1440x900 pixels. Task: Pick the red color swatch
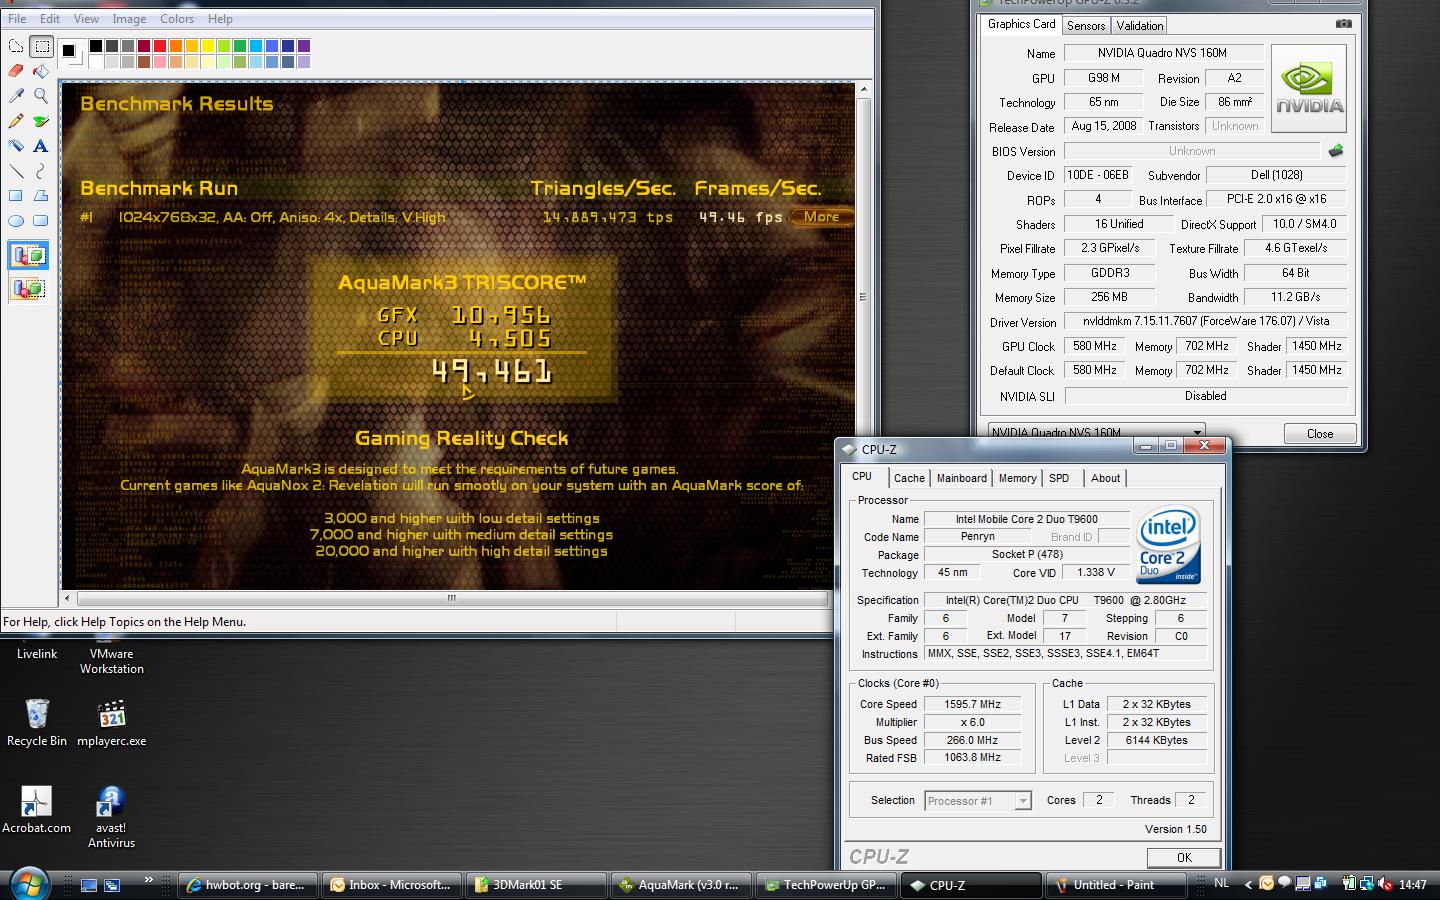click(160, 46)
